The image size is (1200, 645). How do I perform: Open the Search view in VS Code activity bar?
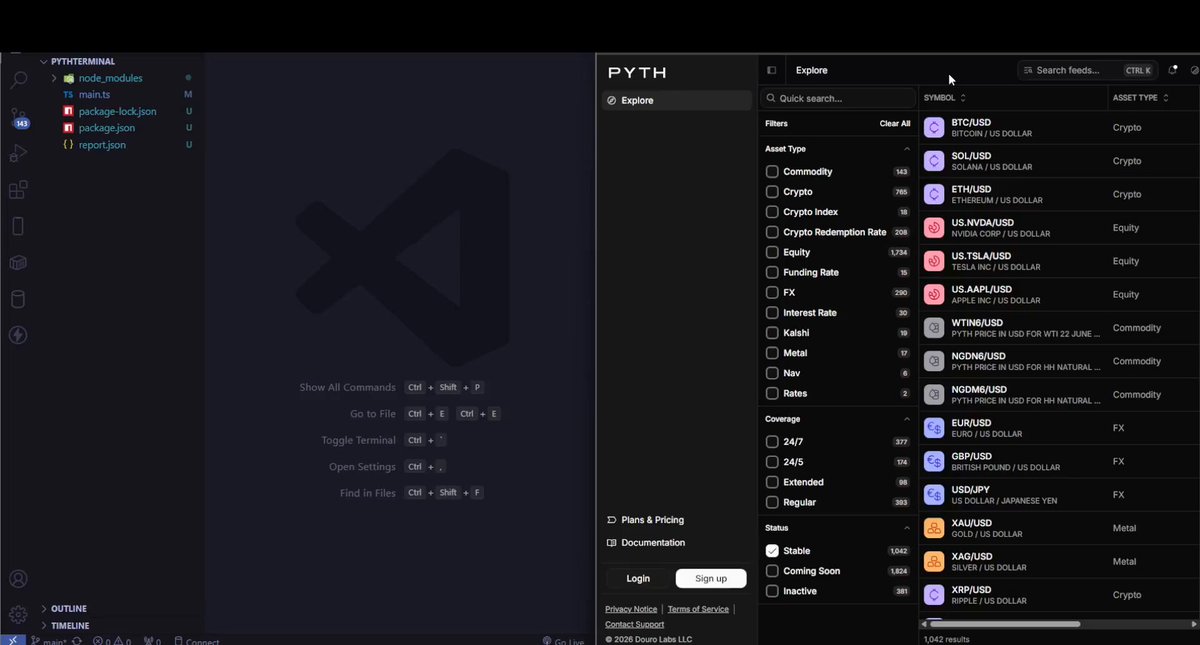[18, 81]
